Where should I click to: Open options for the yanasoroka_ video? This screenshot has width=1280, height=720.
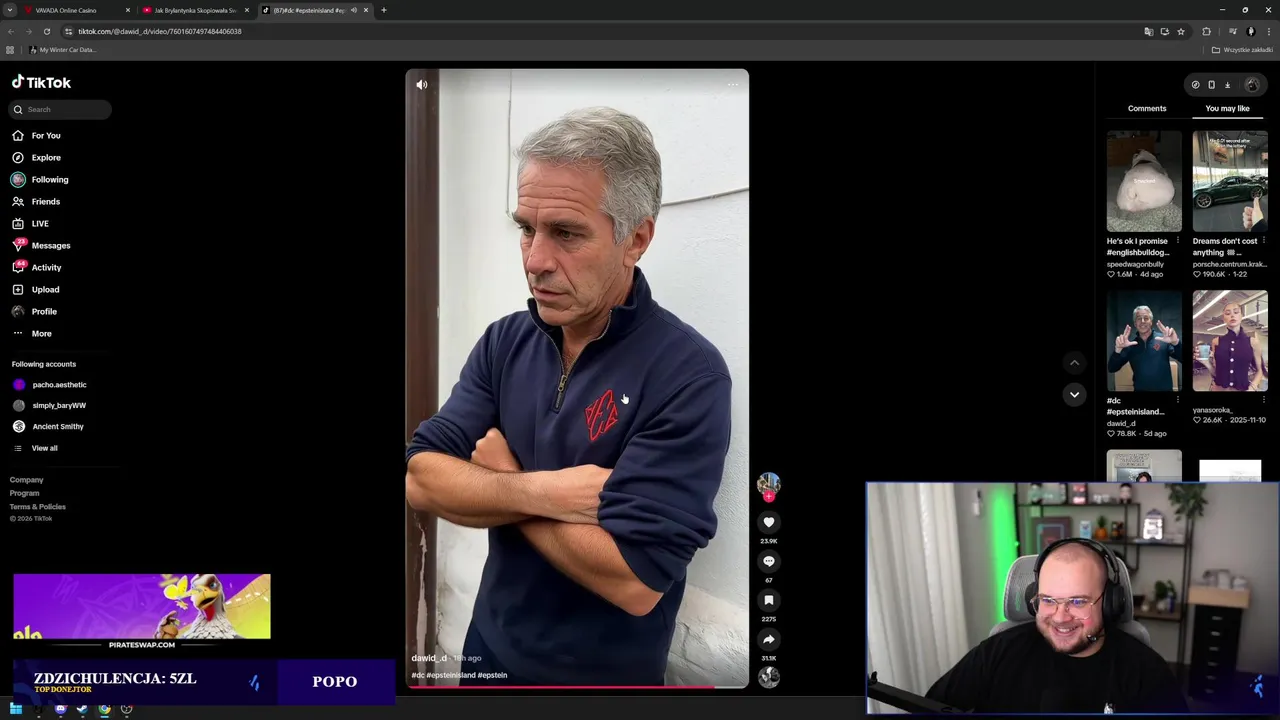(1264, 400)
